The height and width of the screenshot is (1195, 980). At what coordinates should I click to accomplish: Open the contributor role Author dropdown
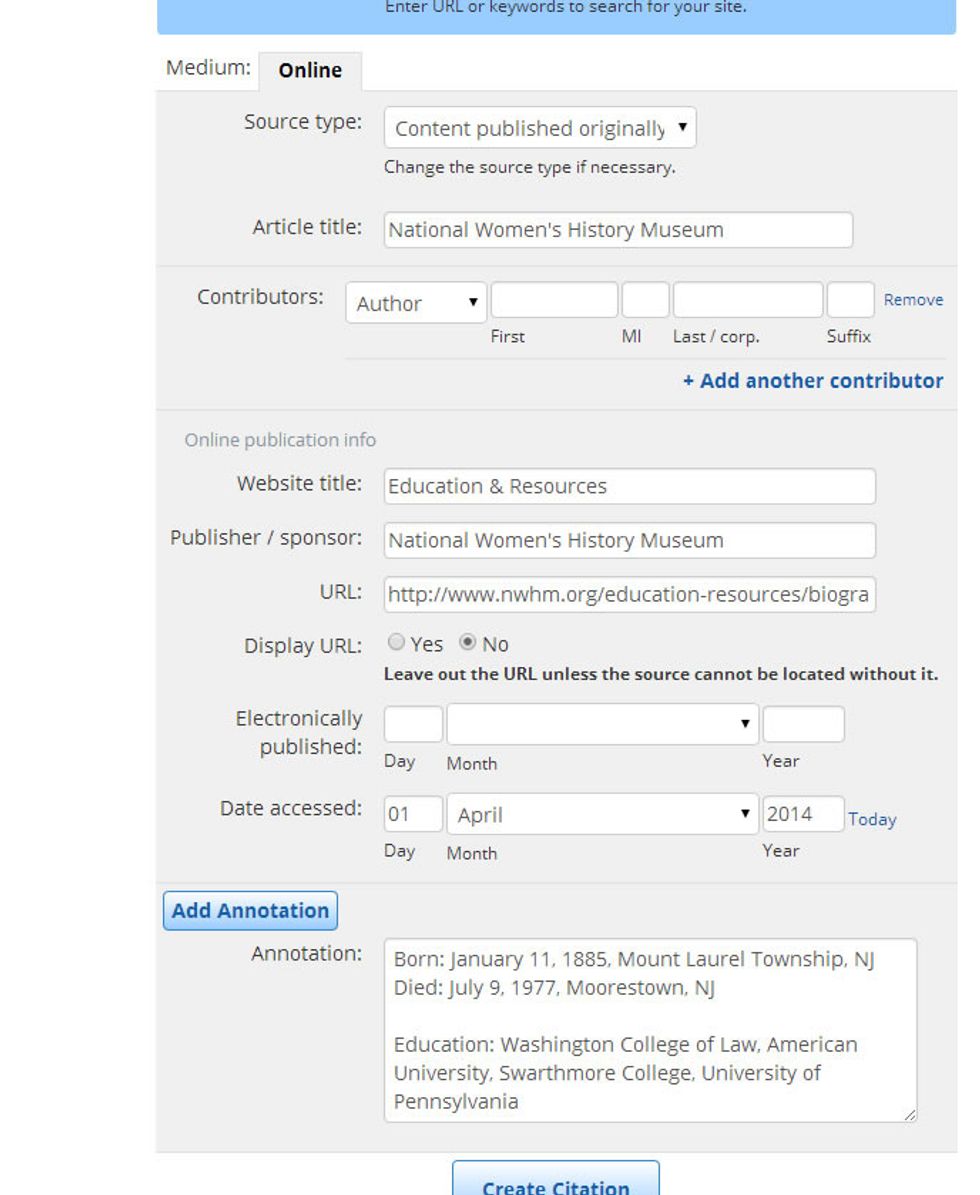pyautogui.click(x=415, y=303)
